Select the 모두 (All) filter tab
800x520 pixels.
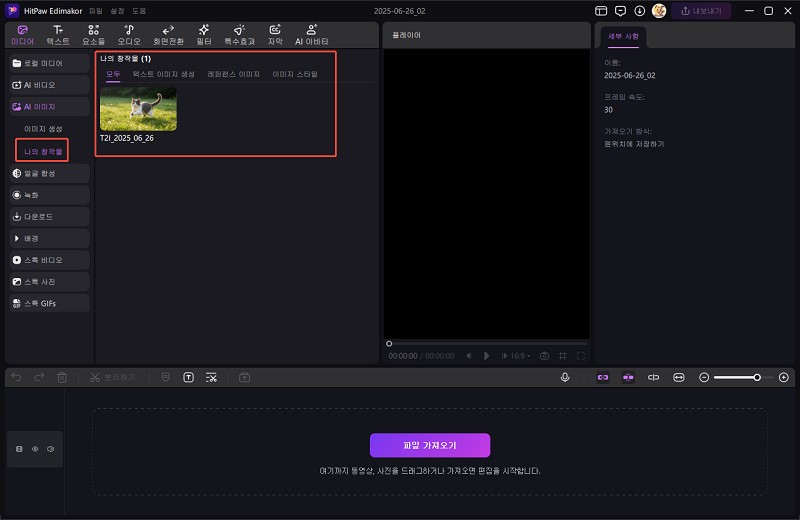[113, 75]
